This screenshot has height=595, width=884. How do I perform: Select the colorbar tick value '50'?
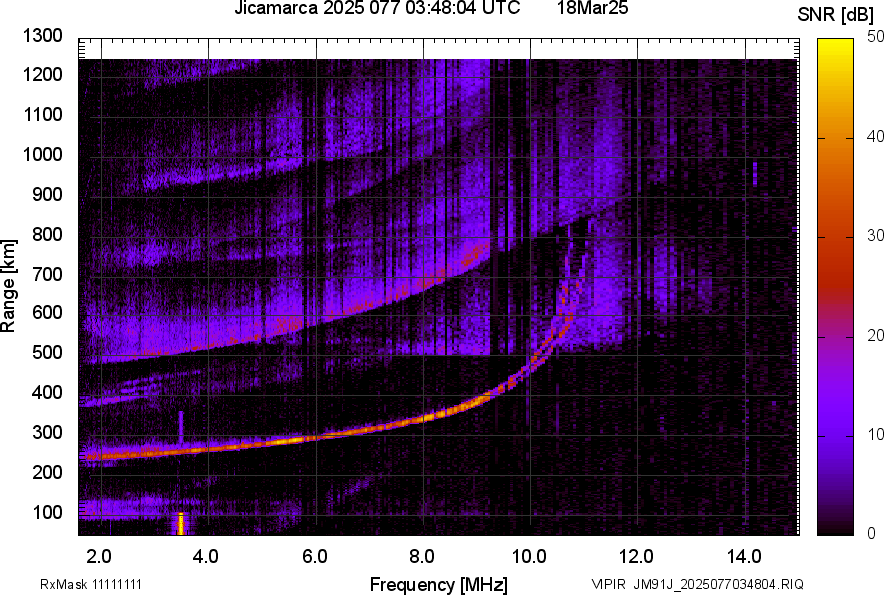coord(875,37)
